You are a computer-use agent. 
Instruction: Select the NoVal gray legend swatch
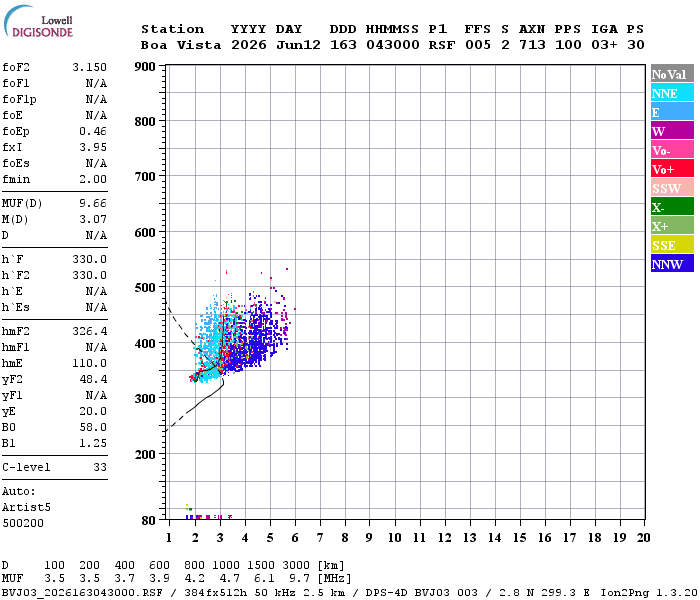pyautogui.click(x=672, y=74)
